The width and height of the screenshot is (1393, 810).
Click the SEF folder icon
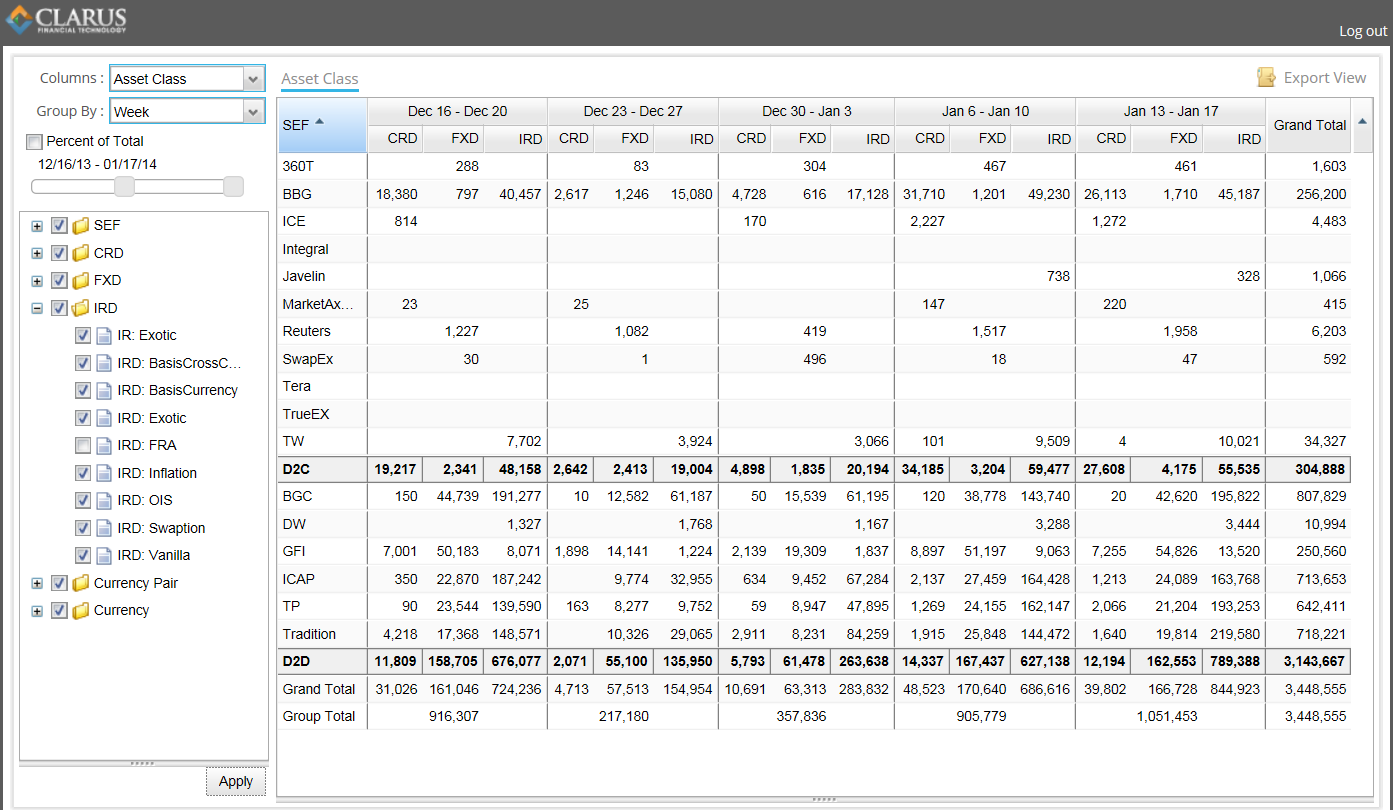[81, 226]
